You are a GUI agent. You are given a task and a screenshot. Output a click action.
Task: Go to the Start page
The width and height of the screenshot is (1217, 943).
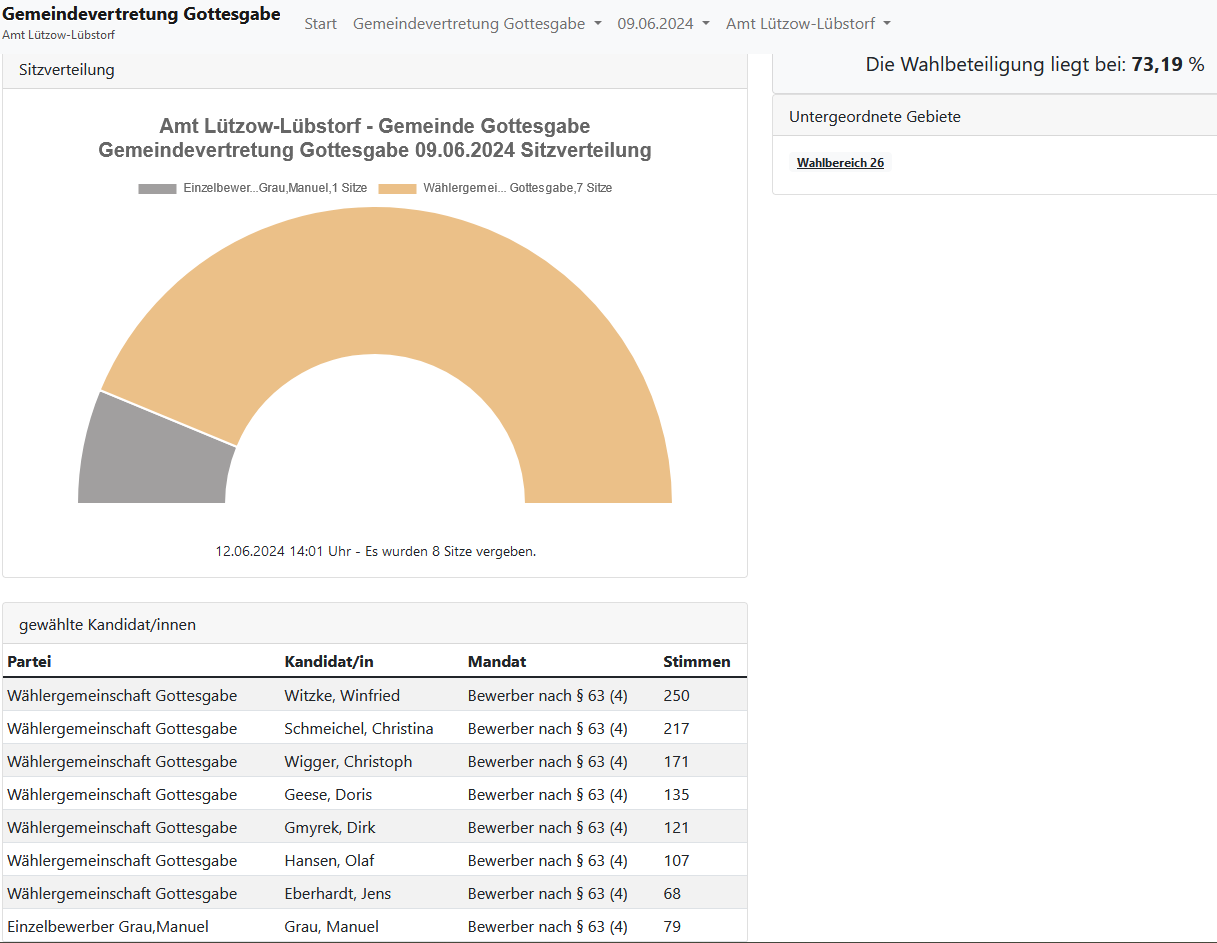pos(320,24)
